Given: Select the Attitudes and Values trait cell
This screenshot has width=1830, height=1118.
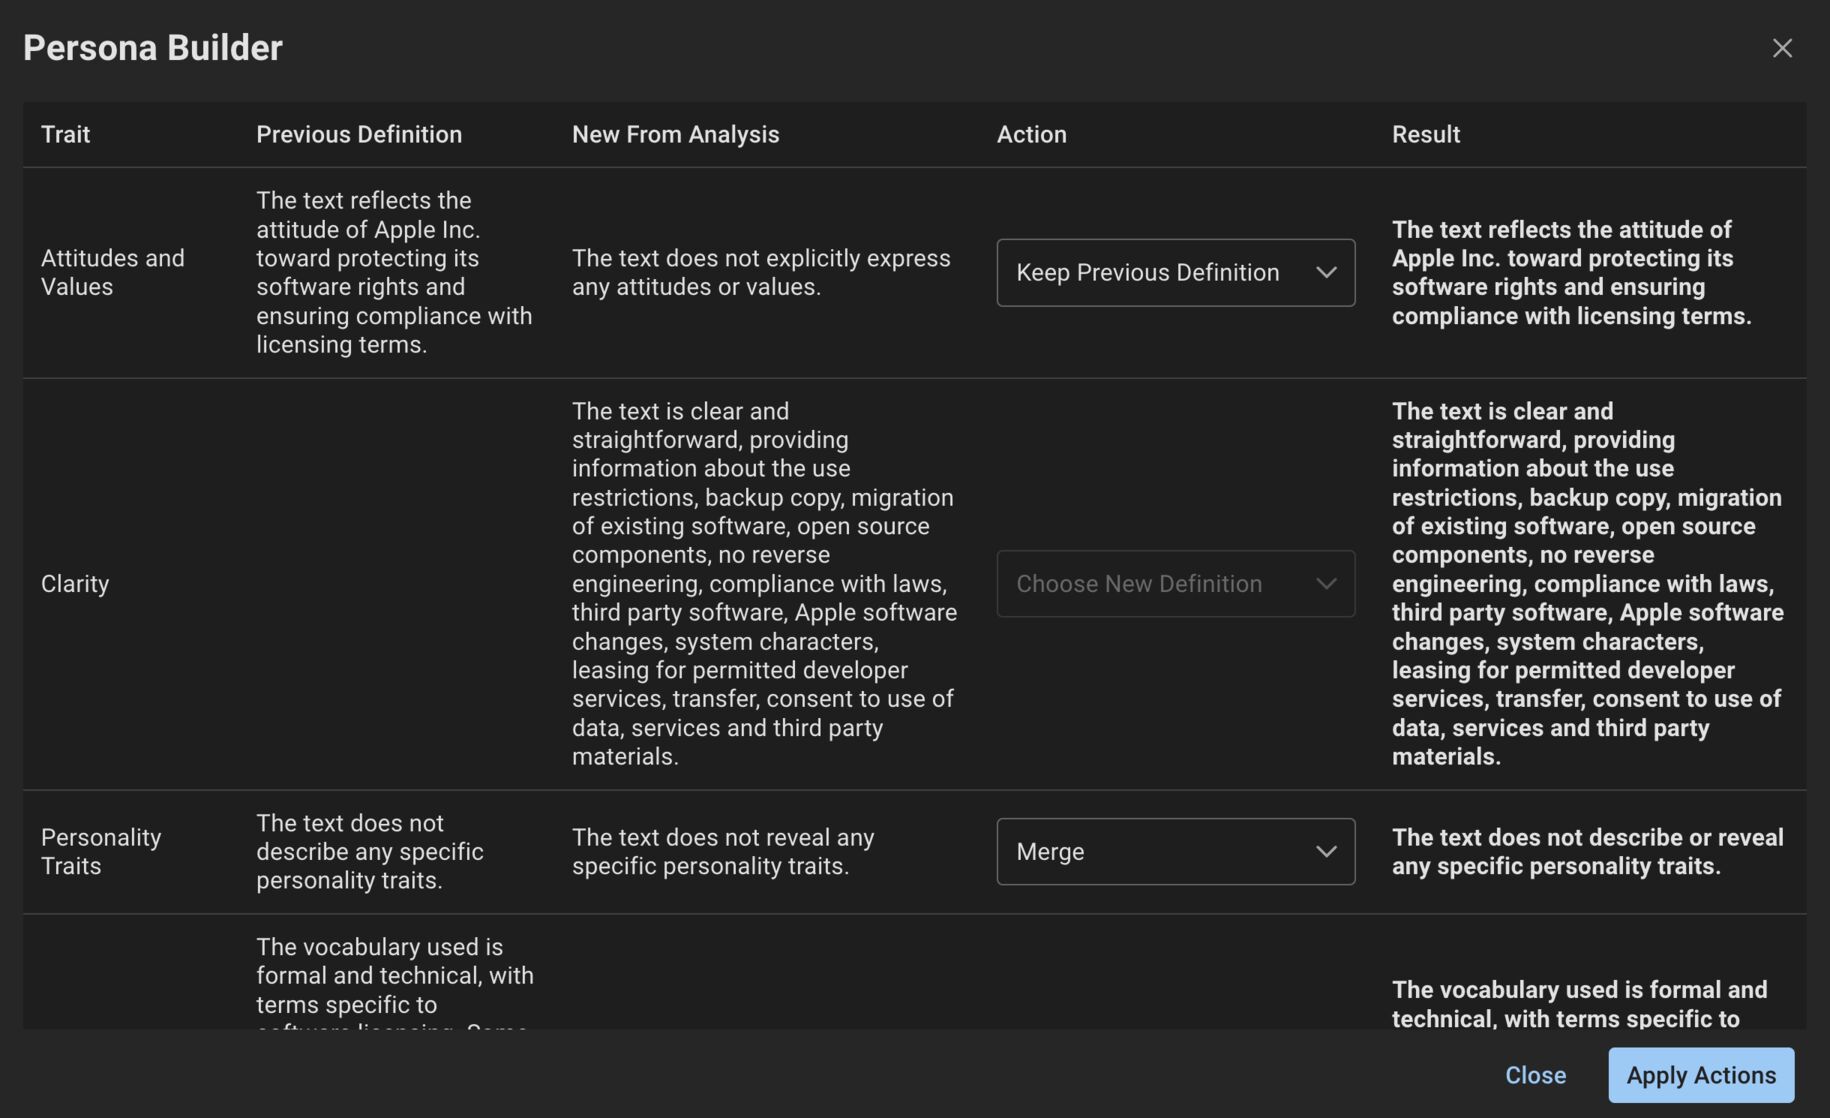Looking at the screenshot, I should [113, 272].
